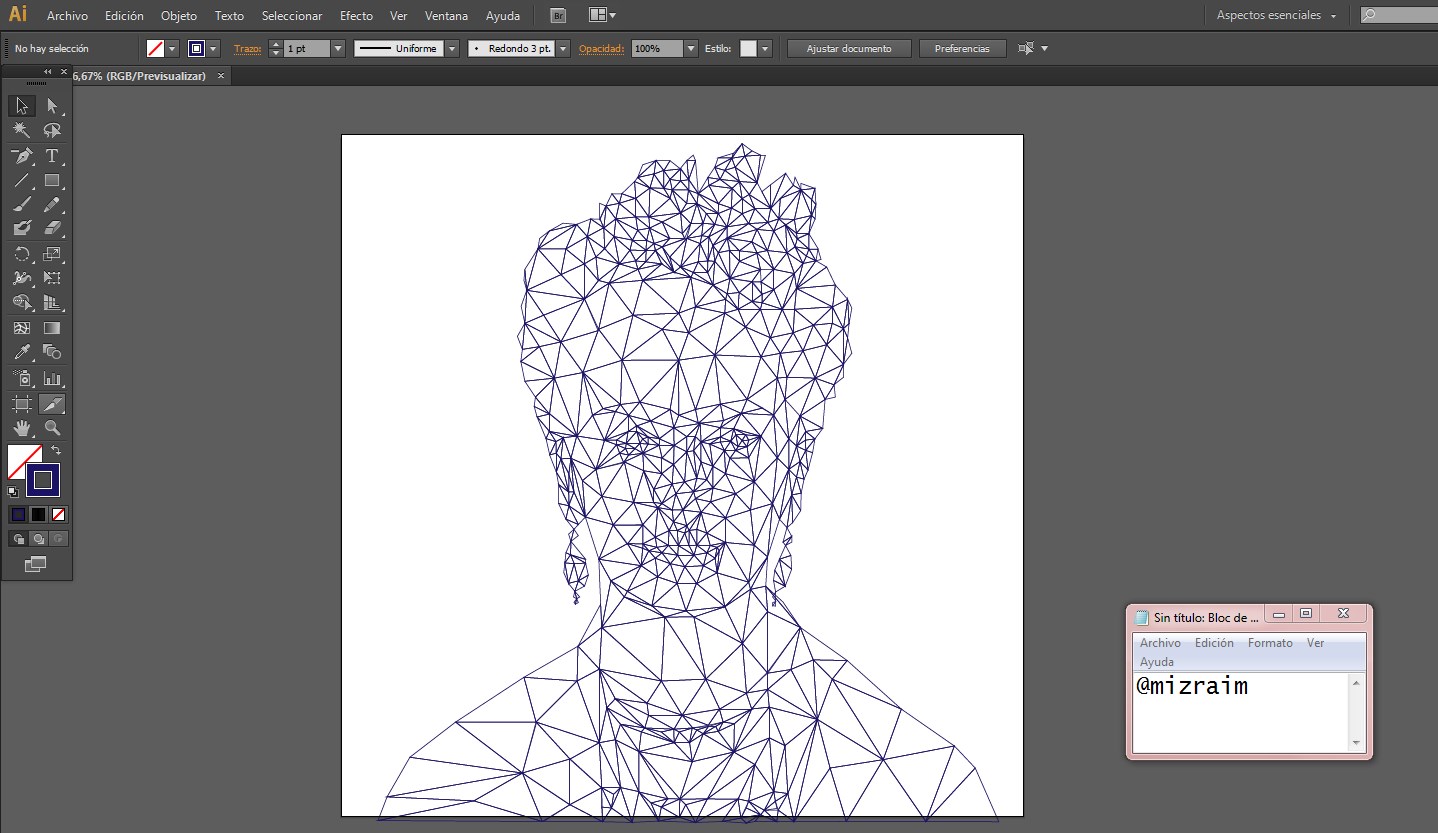1438x833 pixels.
Task: Open the fill color dropdown in control bar
Action: [x=173, y=48]
